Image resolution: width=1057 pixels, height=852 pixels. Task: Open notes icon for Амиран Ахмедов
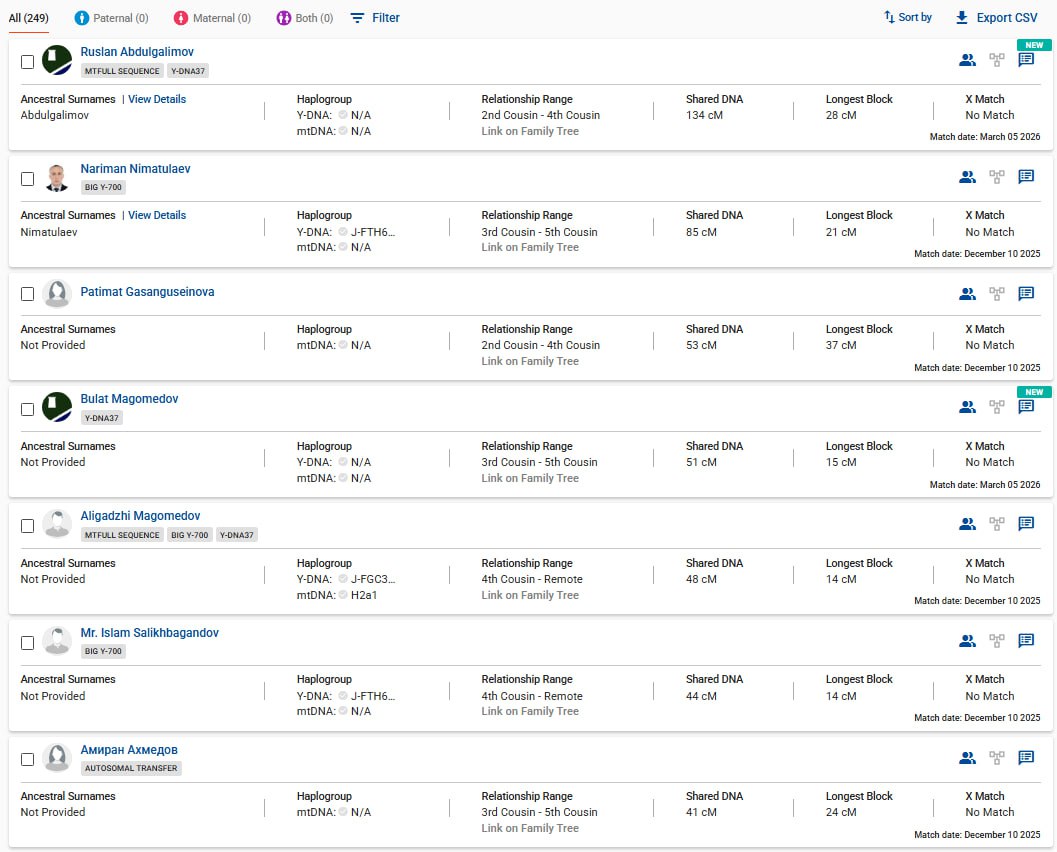pyautogui.click(x=1026, y=758)
